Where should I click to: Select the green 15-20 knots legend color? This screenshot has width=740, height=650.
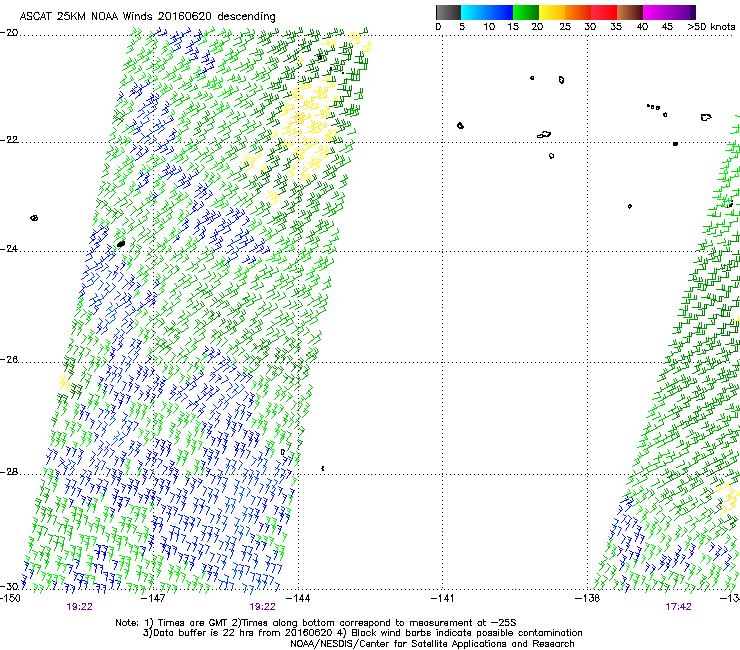[x=526, y=12]
